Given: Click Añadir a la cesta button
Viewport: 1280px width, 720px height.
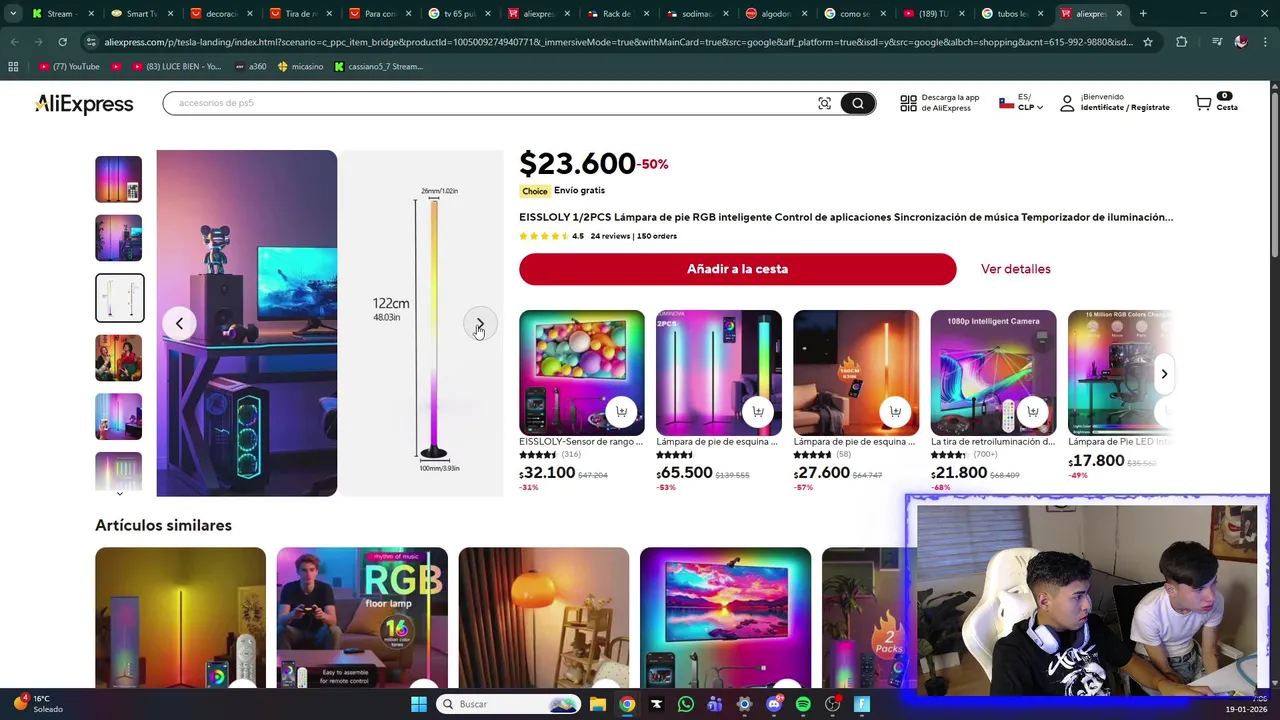Looking at the screenshot, I should coord(737,269).
